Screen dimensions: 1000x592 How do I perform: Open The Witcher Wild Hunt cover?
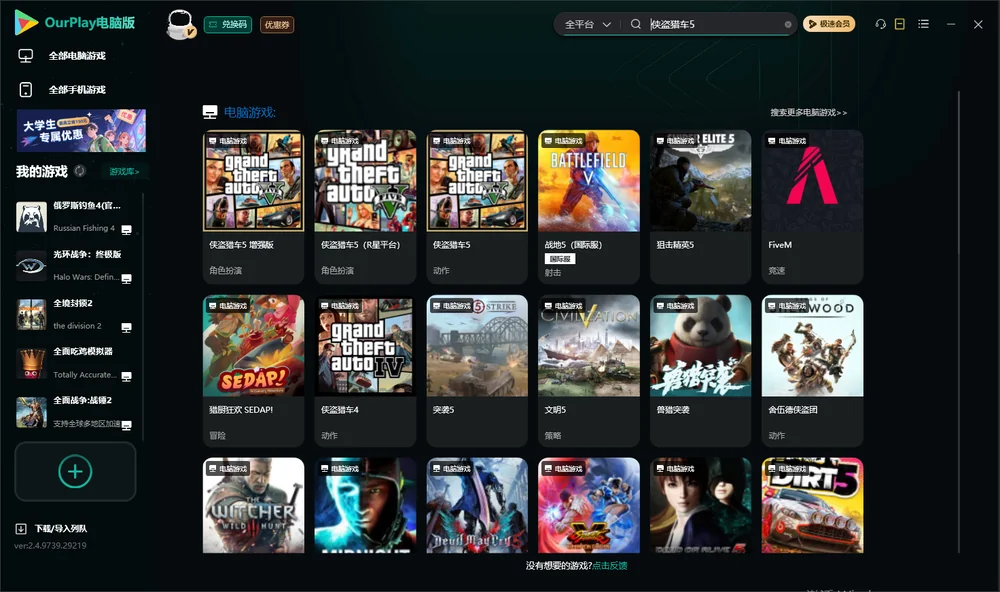click(253, 505)
